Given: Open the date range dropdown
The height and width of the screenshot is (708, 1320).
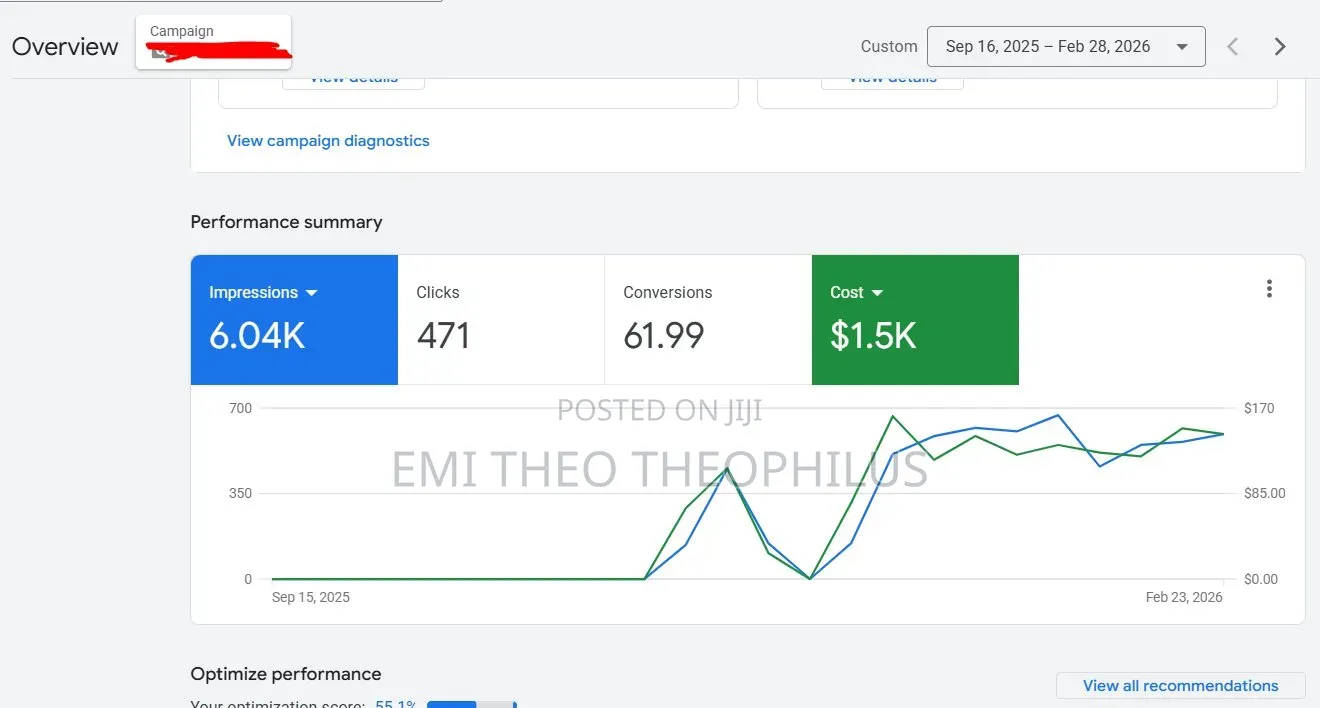Looking at the screenshot, I should click(x=1066, y=46).
